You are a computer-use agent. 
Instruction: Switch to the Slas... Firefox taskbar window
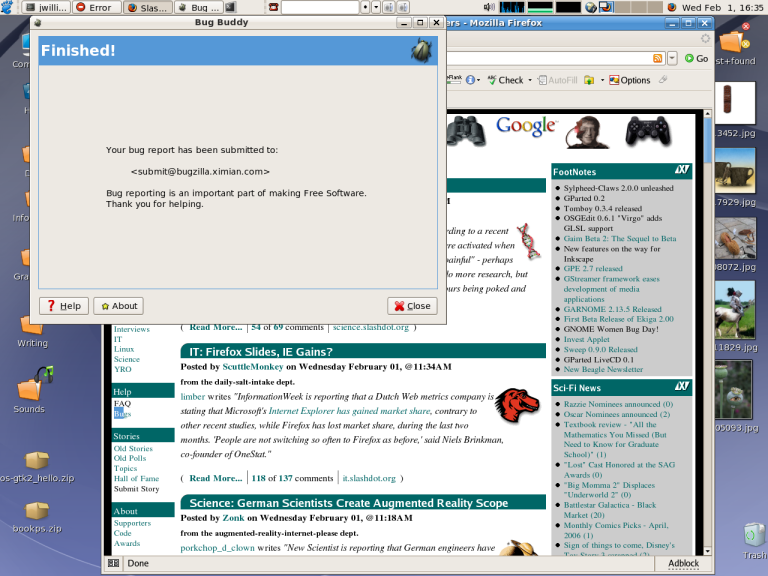[x=147, y=7]
